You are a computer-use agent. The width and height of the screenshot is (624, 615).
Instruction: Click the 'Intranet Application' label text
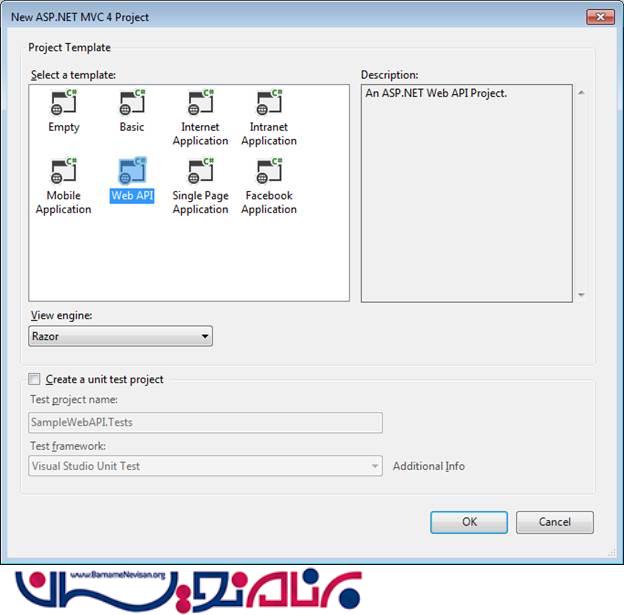(269, 134)
